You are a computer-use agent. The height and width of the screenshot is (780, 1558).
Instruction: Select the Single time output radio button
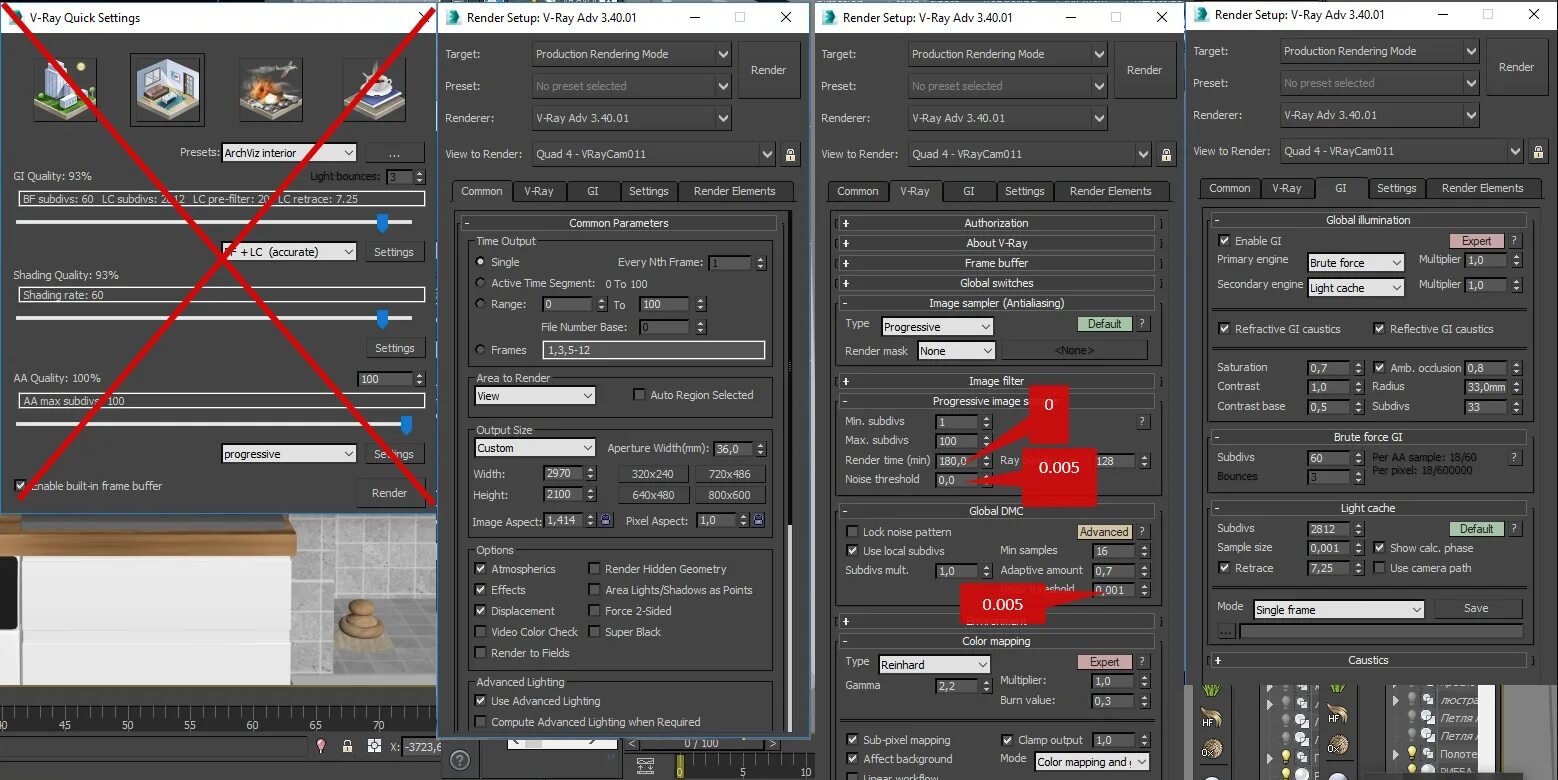click(481, 262)
